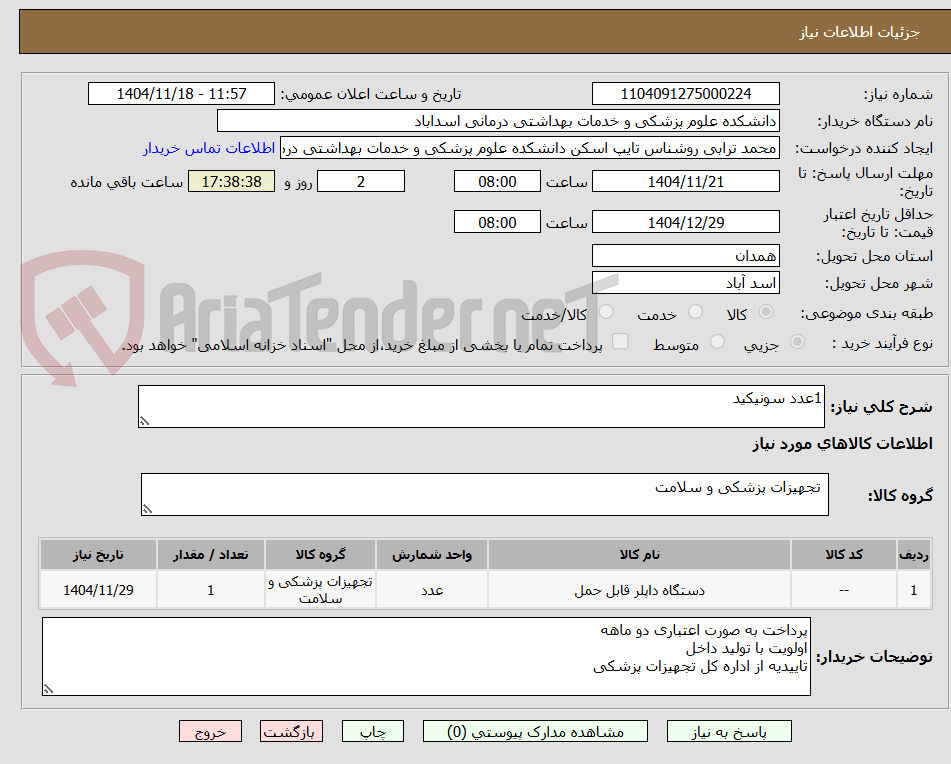The width and height of the screenshot is (951, 764).
Task: Click resize handle of شرح کلی نیاز box
Action: (144, 421)
